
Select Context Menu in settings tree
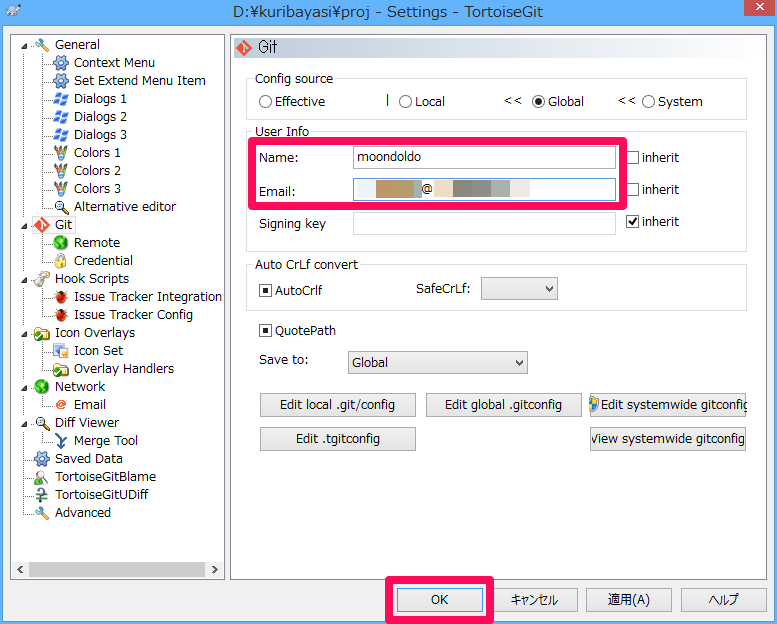click(x=114, y=63)
